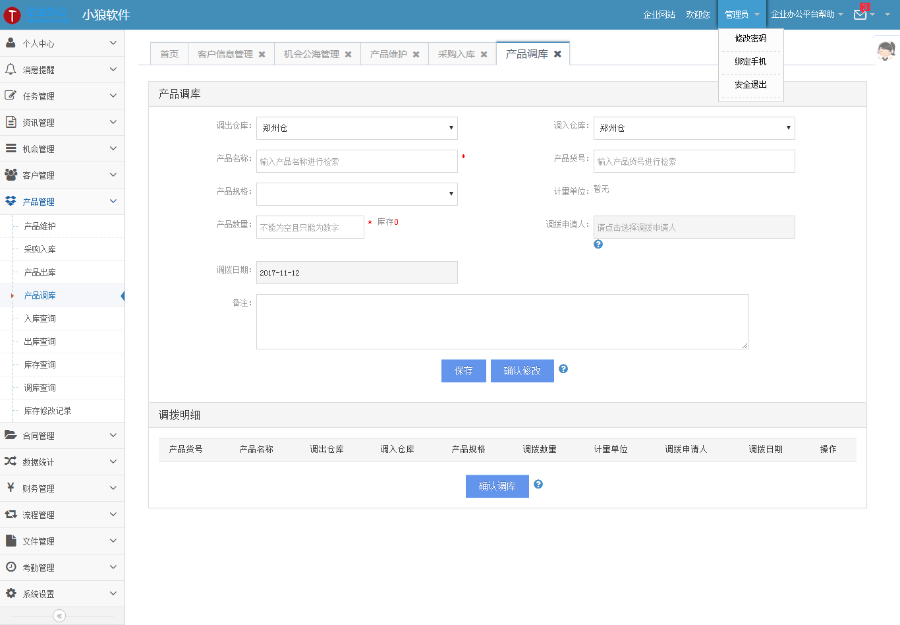
Task: Click the help icon beside 调拨申请人
Action: point(598,244)
